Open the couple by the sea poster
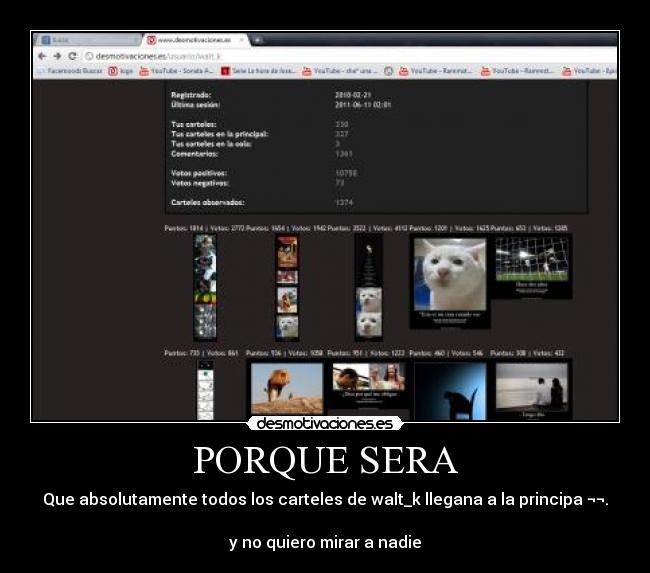The image size is (650, 573). (532, 389)
